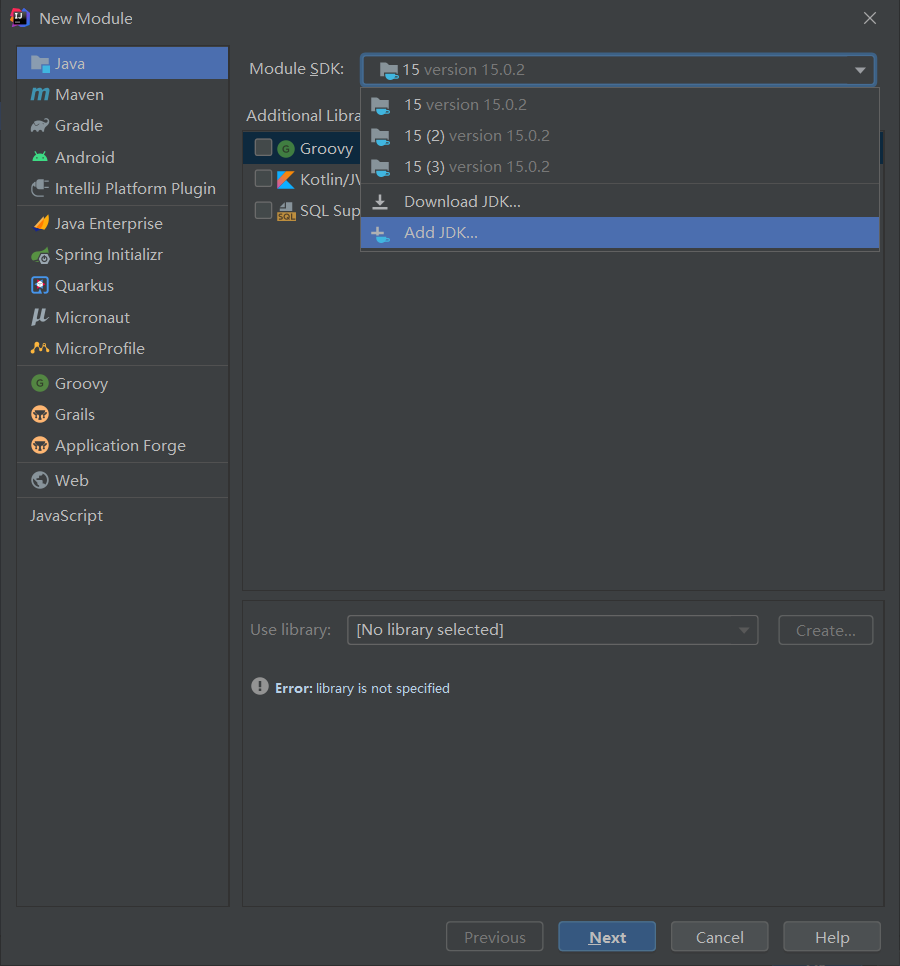Click the Java Enterprise icon
This screenshot has height=966, width=900.
point(41,223)
